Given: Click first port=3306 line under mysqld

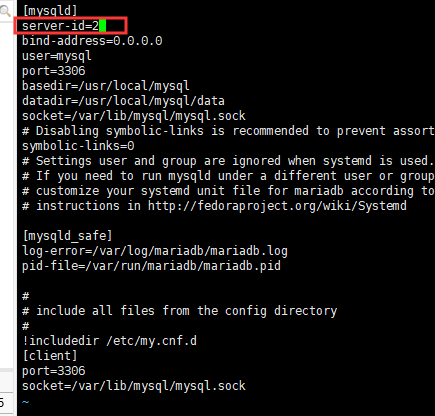Looking at the screenshot, I should pyautogui.click(x=54, y=71).
